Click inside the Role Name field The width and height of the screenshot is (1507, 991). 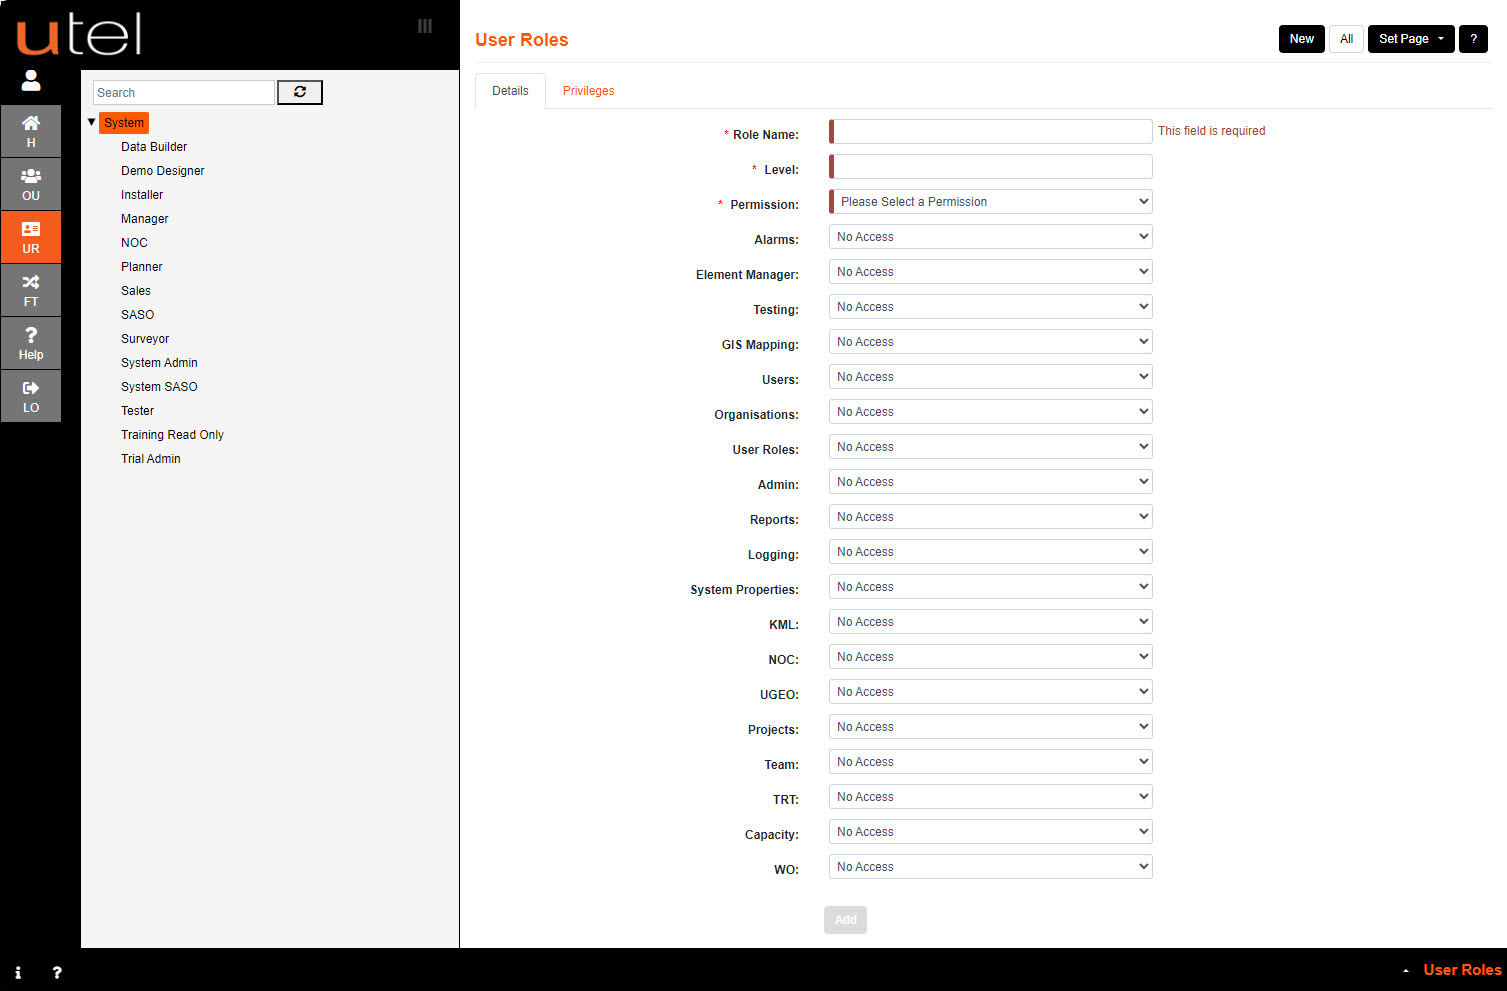point(989,131)
